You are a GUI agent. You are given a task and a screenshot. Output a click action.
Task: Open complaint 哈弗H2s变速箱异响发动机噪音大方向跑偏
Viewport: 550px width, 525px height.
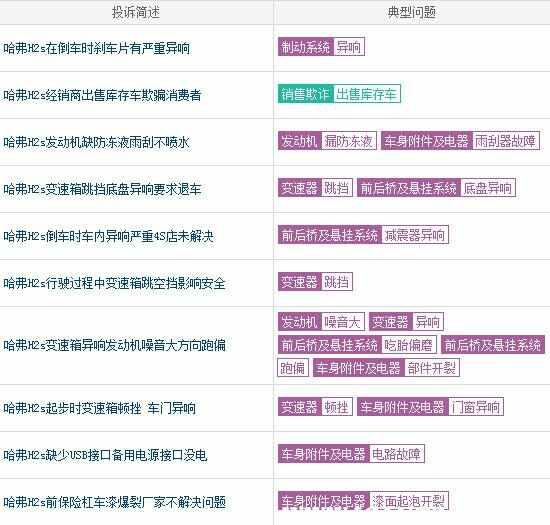pyautogui.click(x=114, y=345)
